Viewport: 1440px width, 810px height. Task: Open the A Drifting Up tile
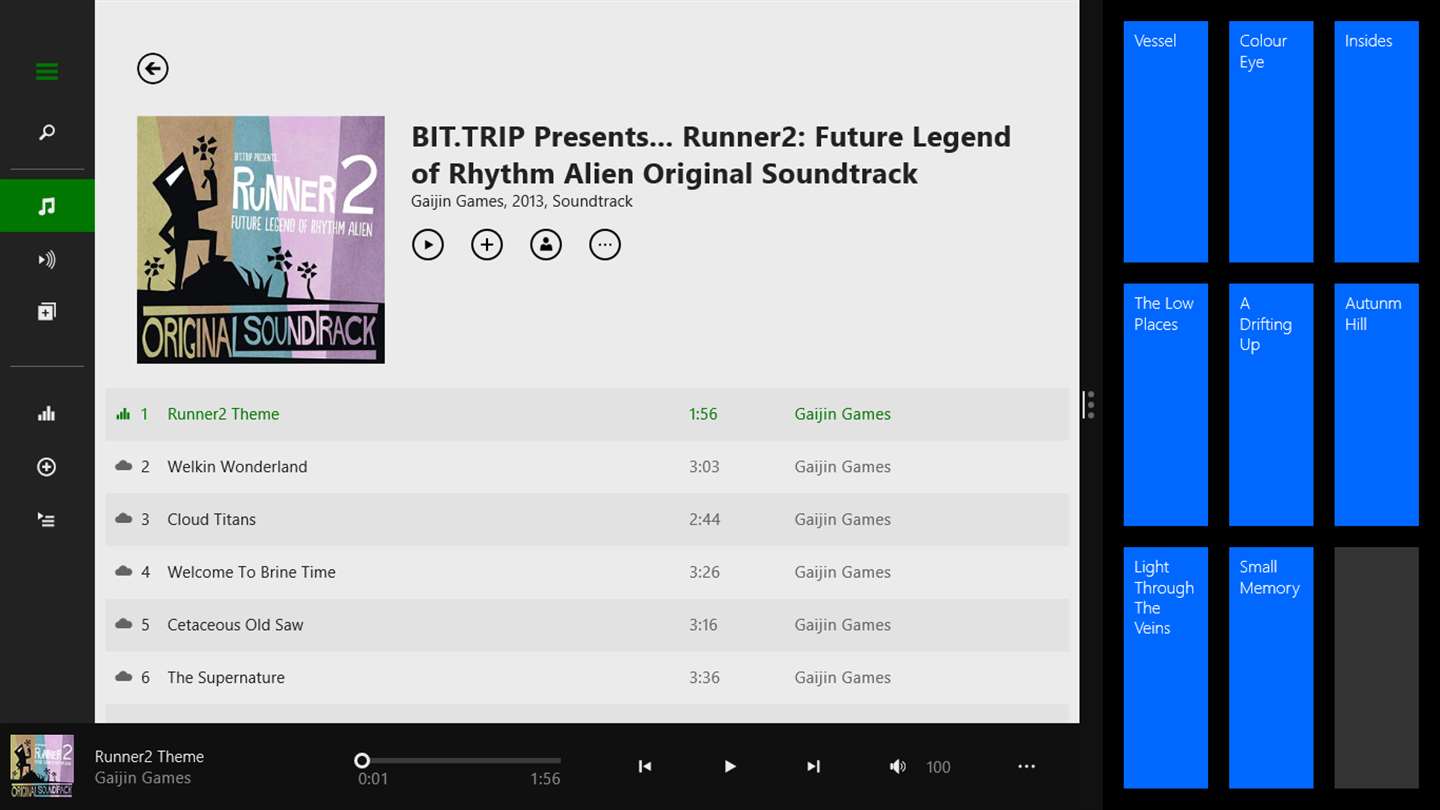coord(1271,405)
